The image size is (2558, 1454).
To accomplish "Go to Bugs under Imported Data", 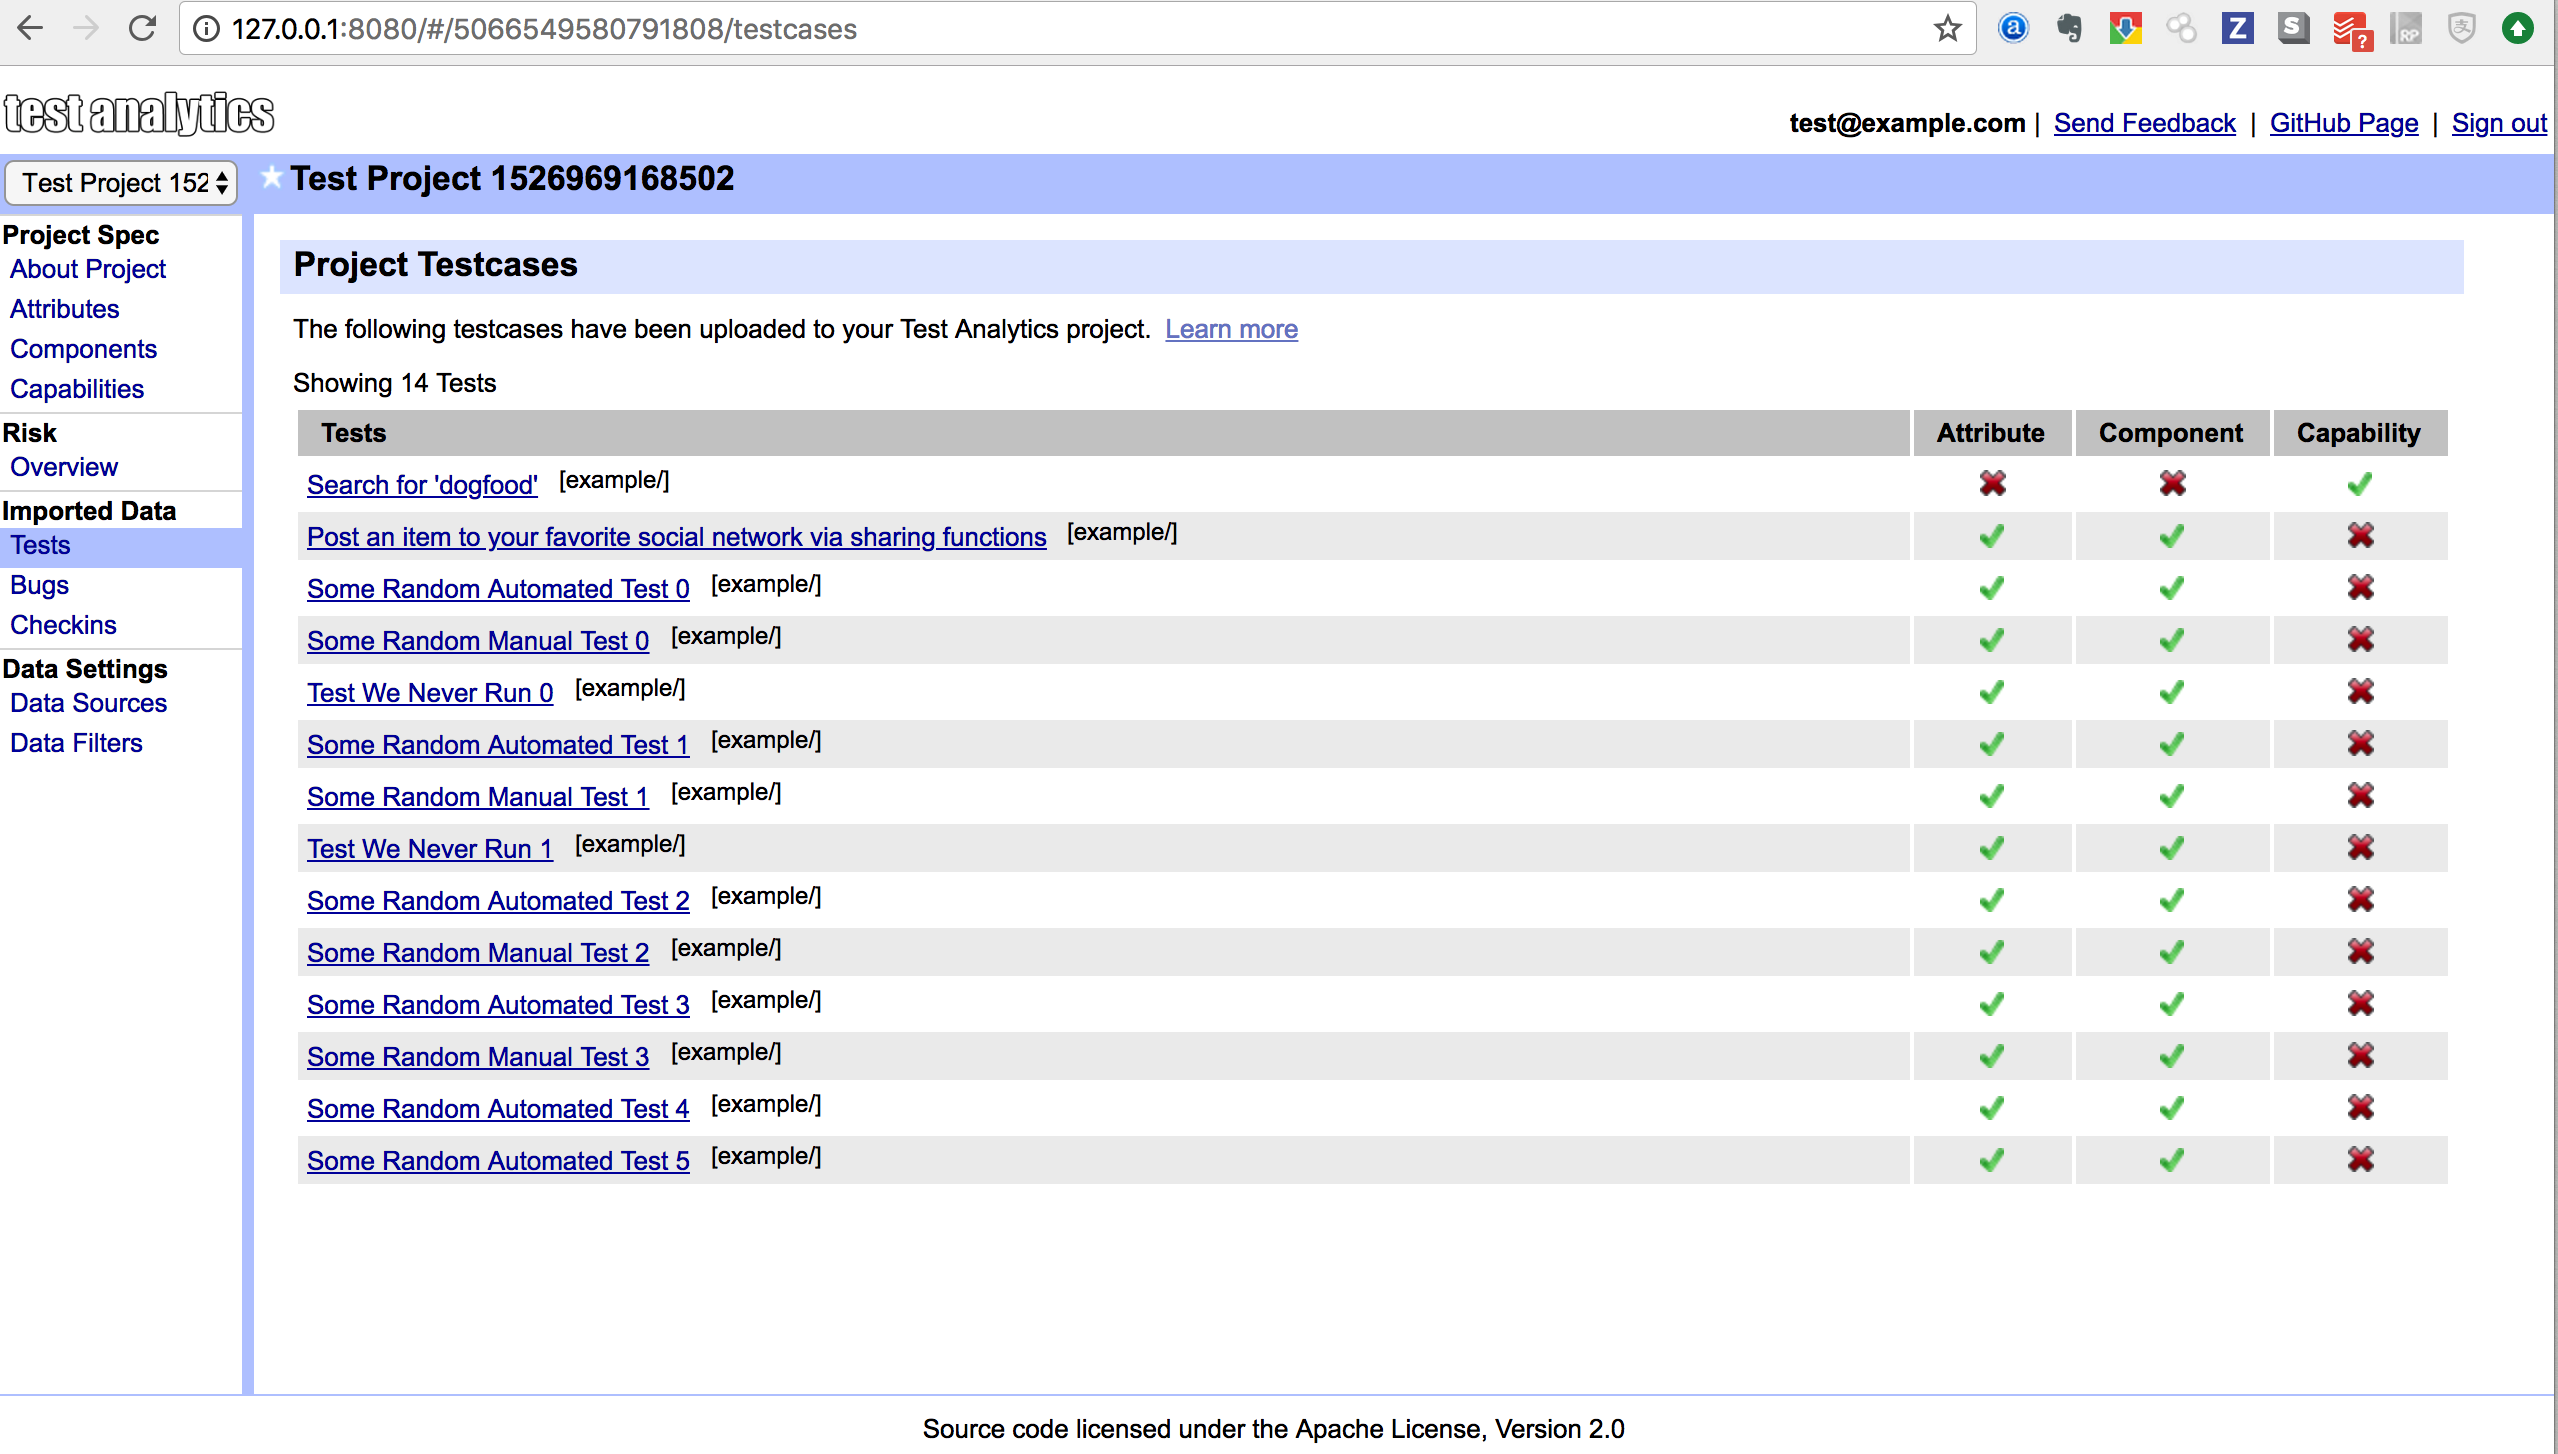I will [40, 585].
